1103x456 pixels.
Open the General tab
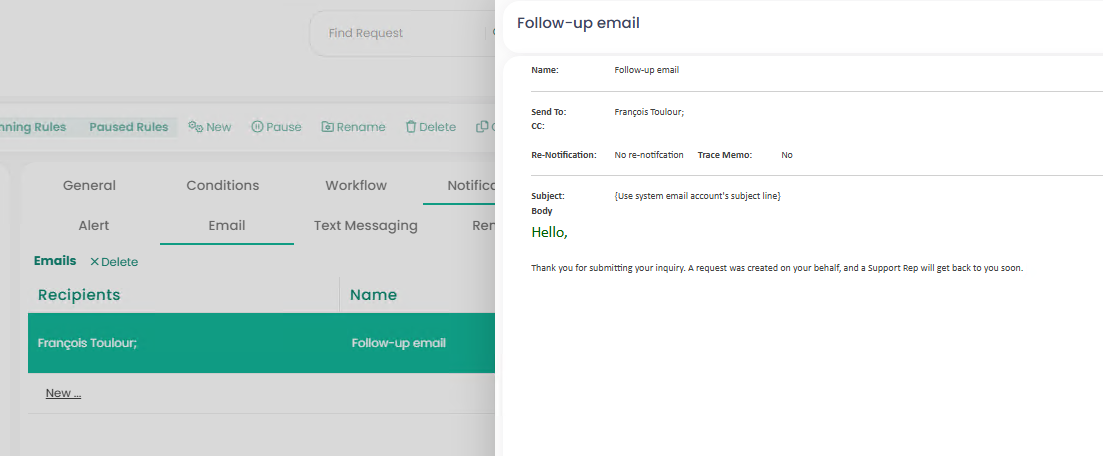tap(89, 185)
